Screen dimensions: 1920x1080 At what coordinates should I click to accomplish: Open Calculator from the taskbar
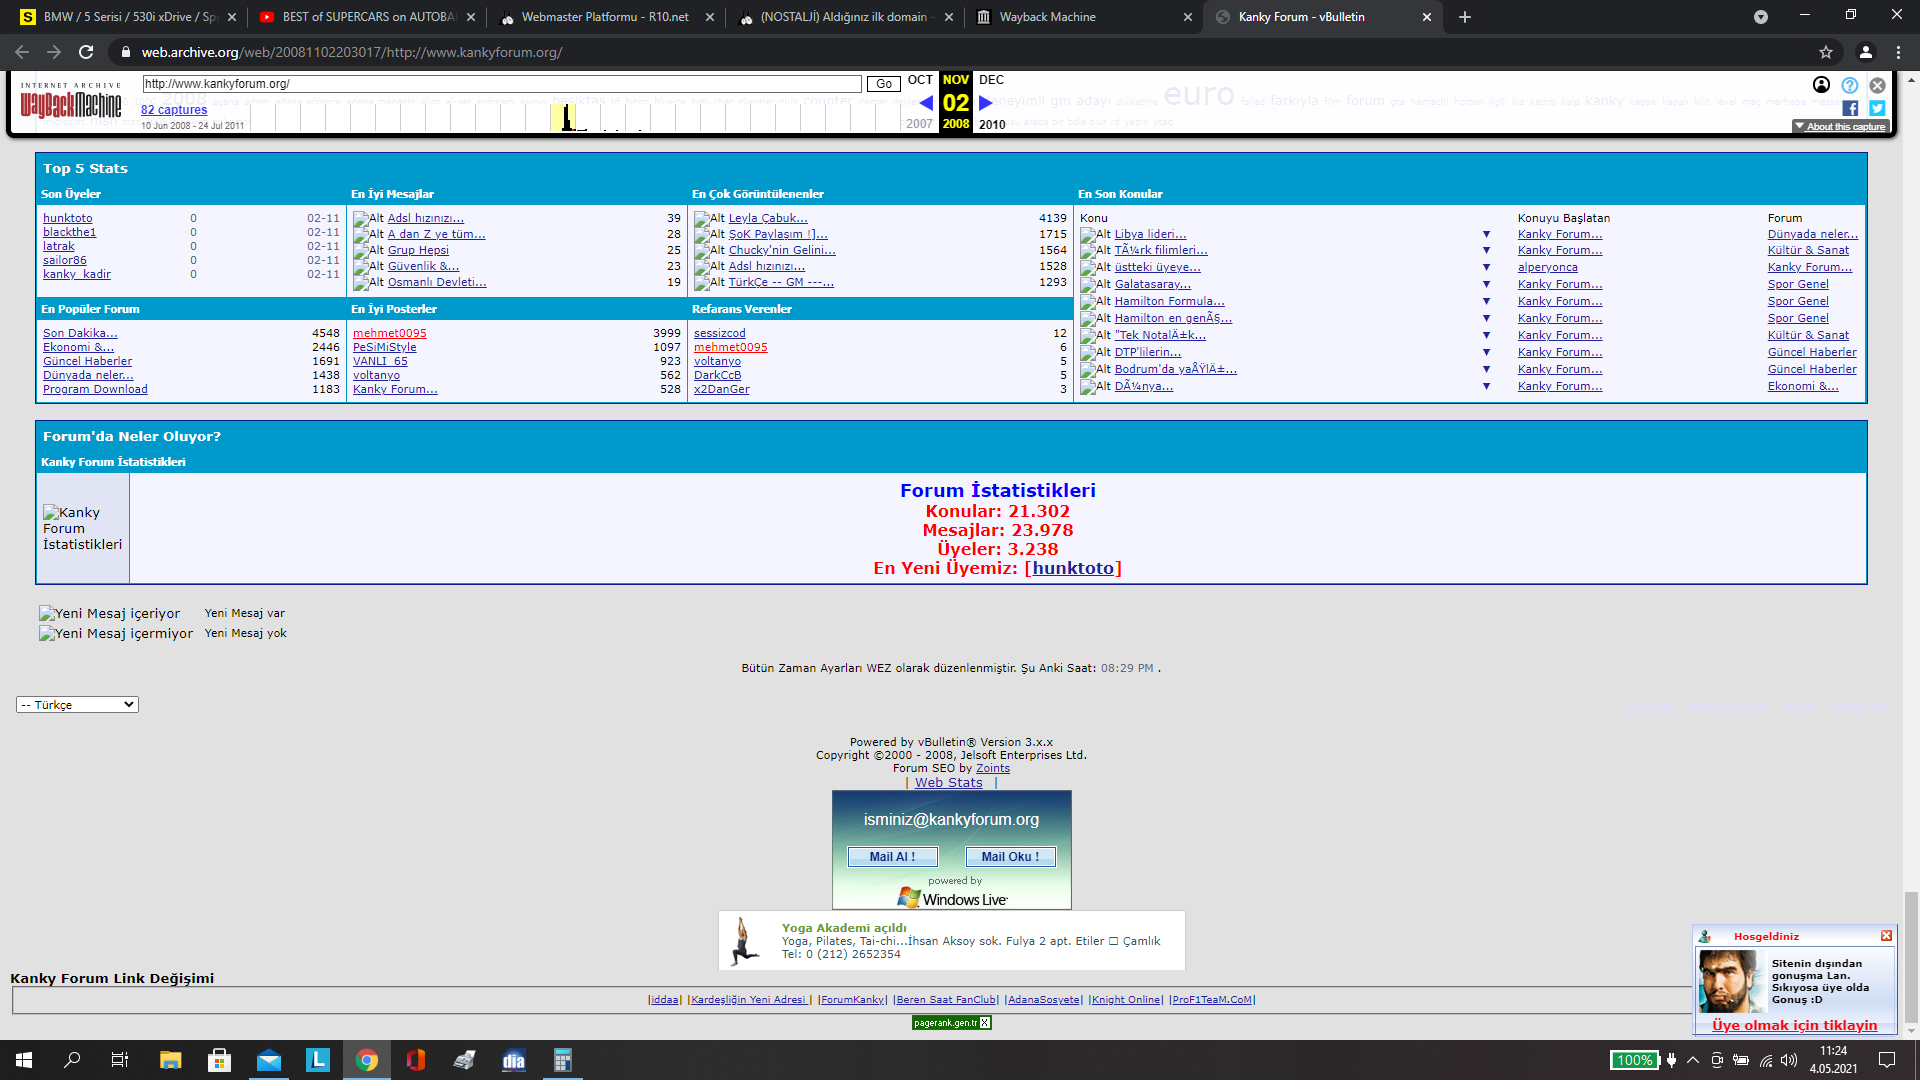(563, 1060)
